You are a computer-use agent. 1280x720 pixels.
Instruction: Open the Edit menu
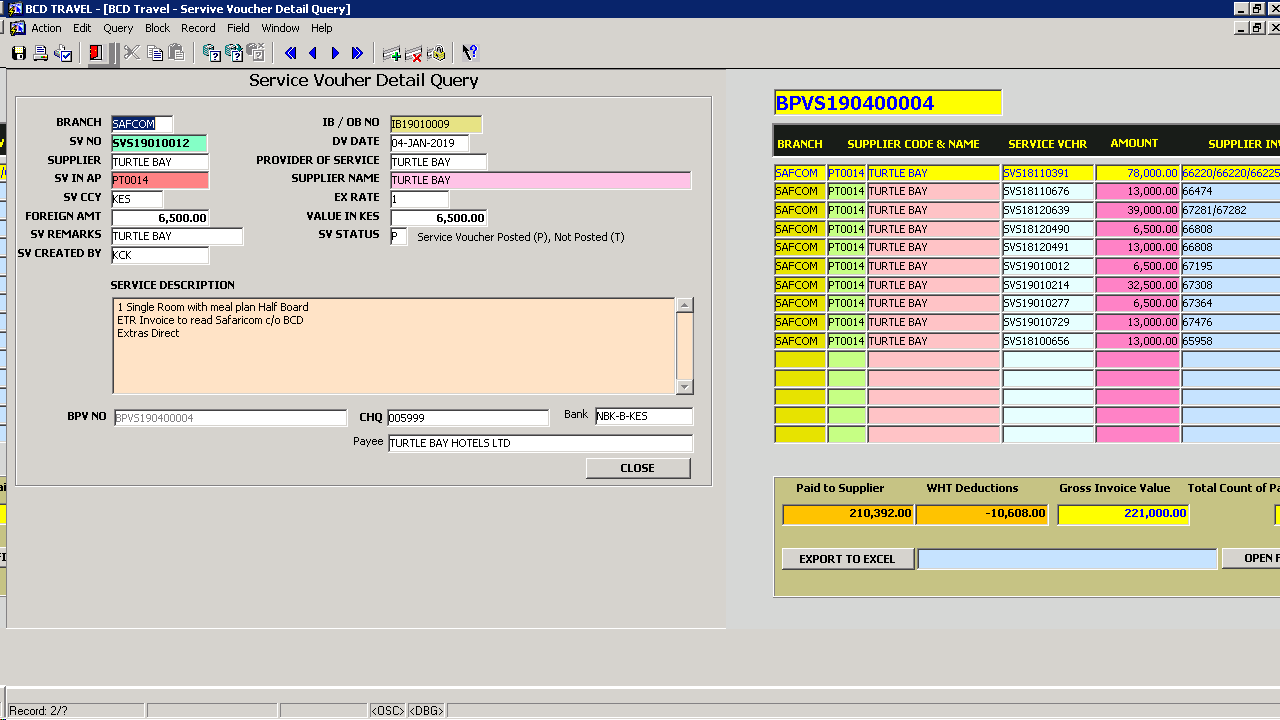click(x=82, y=28)
